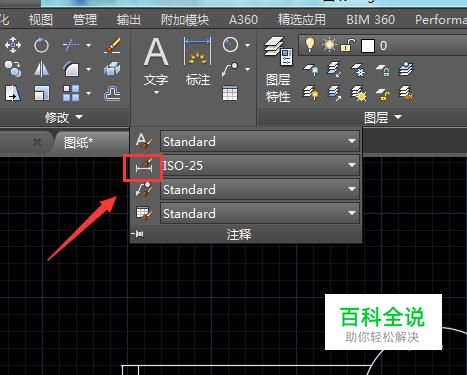Click the layer Freeze snowflake icon
The height and width of the screenshot is (375, 467).
click(x=358, y=70)
